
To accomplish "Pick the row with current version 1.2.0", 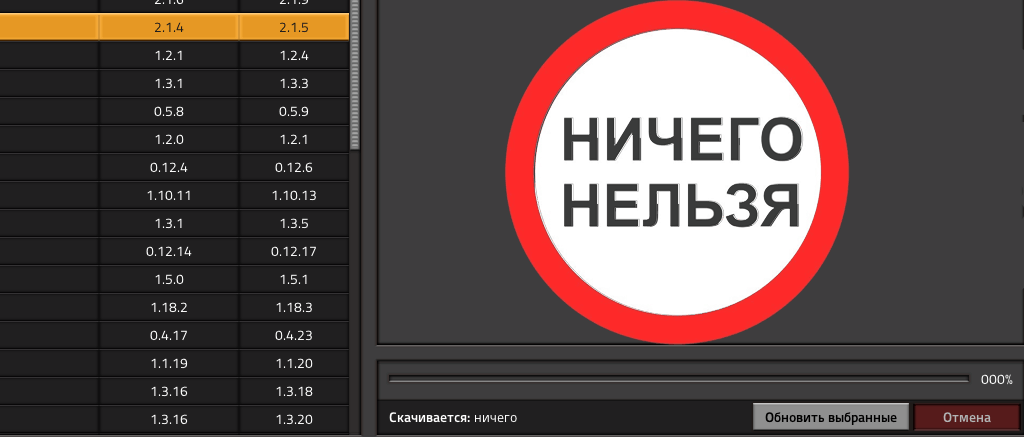I will [168, 139].
